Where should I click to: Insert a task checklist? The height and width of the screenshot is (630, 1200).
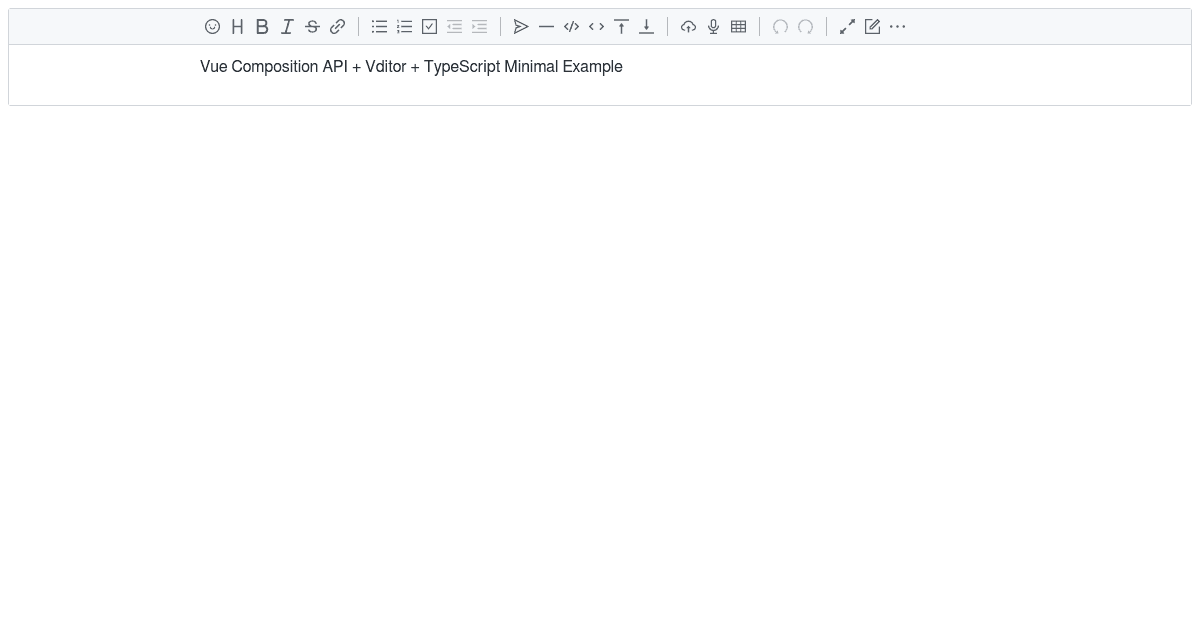point(429,27)
